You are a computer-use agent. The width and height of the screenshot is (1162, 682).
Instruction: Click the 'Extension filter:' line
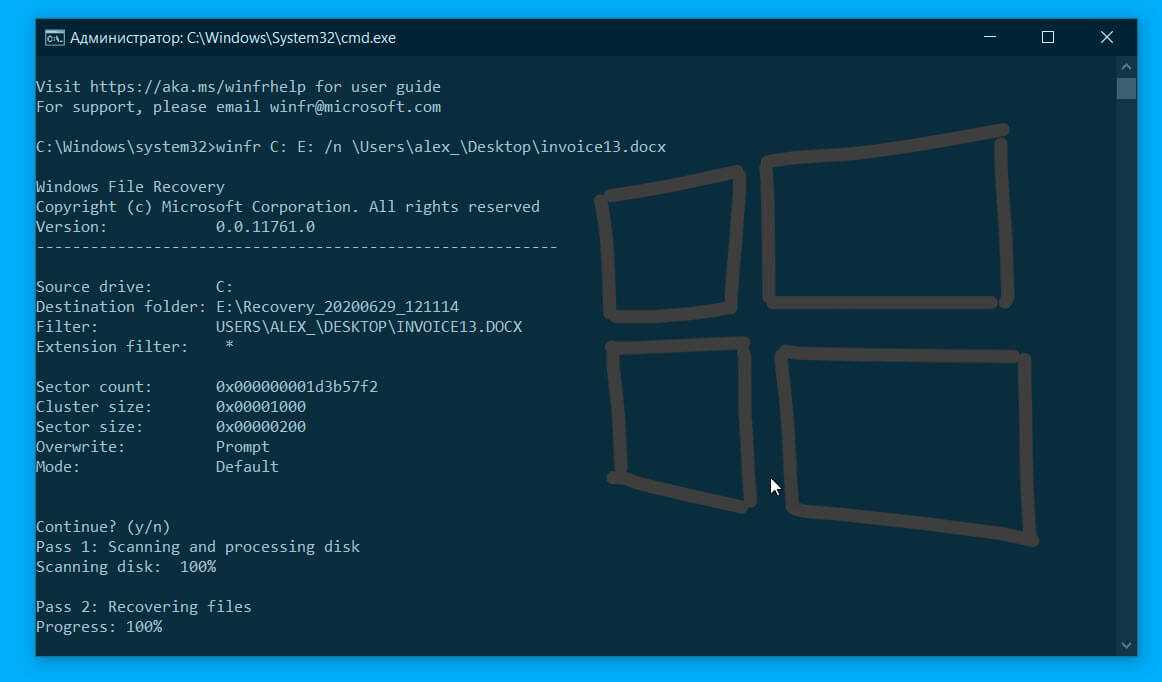click(135, 347)
